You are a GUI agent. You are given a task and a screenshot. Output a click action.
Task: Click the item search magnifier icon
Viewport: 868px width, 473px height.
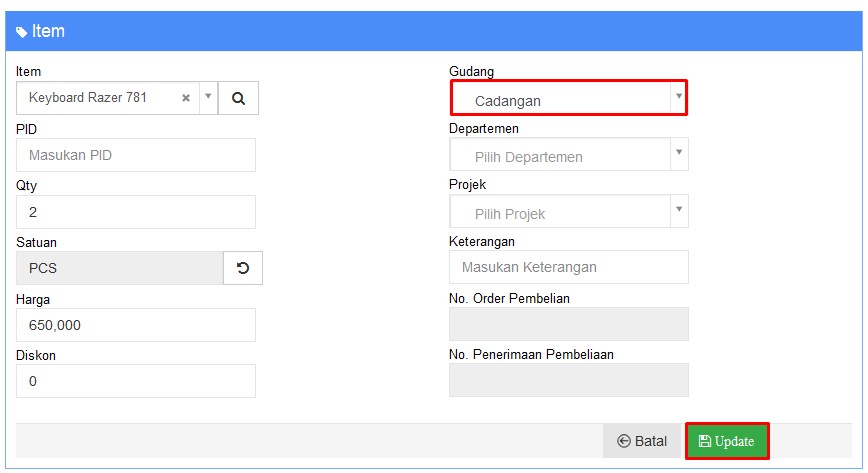coord(238,98)
